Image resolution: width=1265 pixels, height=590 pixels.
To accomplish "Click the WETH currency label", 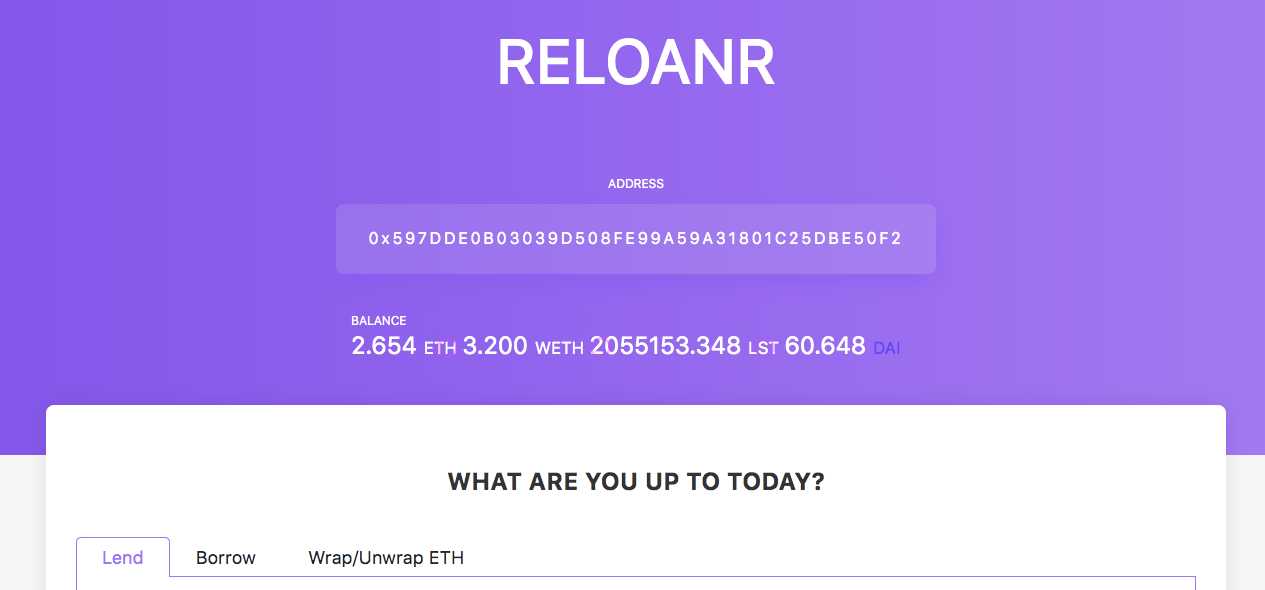I will pyautogui.click(x=559, y=348).
